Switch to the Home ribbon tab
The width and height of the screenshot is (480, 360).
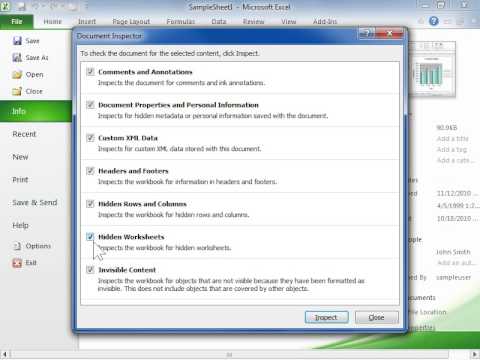(x=52, y=22)
